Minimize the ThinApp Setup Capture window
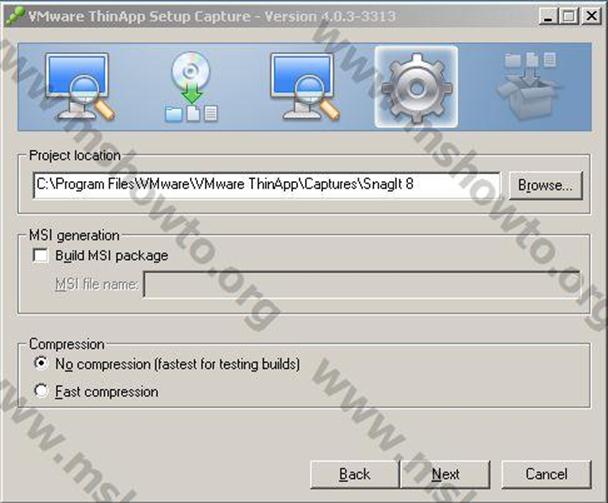 (x=548, y=16)
